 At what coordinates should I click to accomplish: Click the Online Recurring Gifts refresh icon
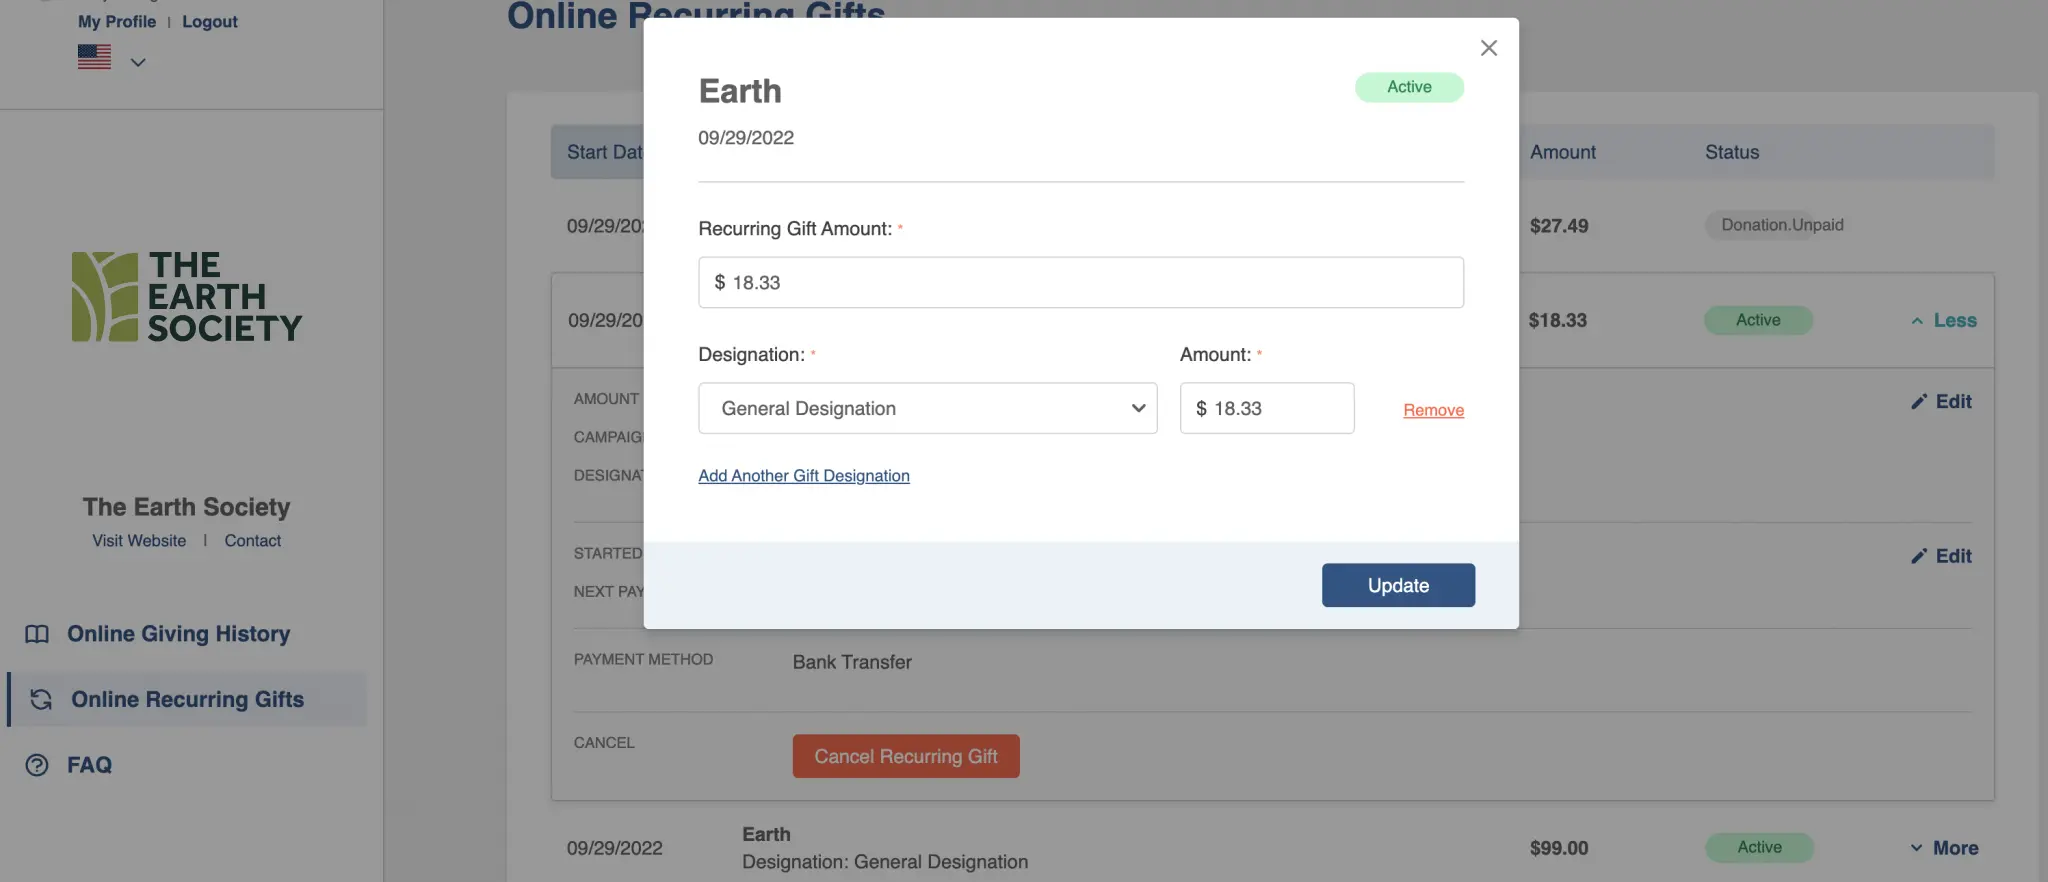[41, 699]
